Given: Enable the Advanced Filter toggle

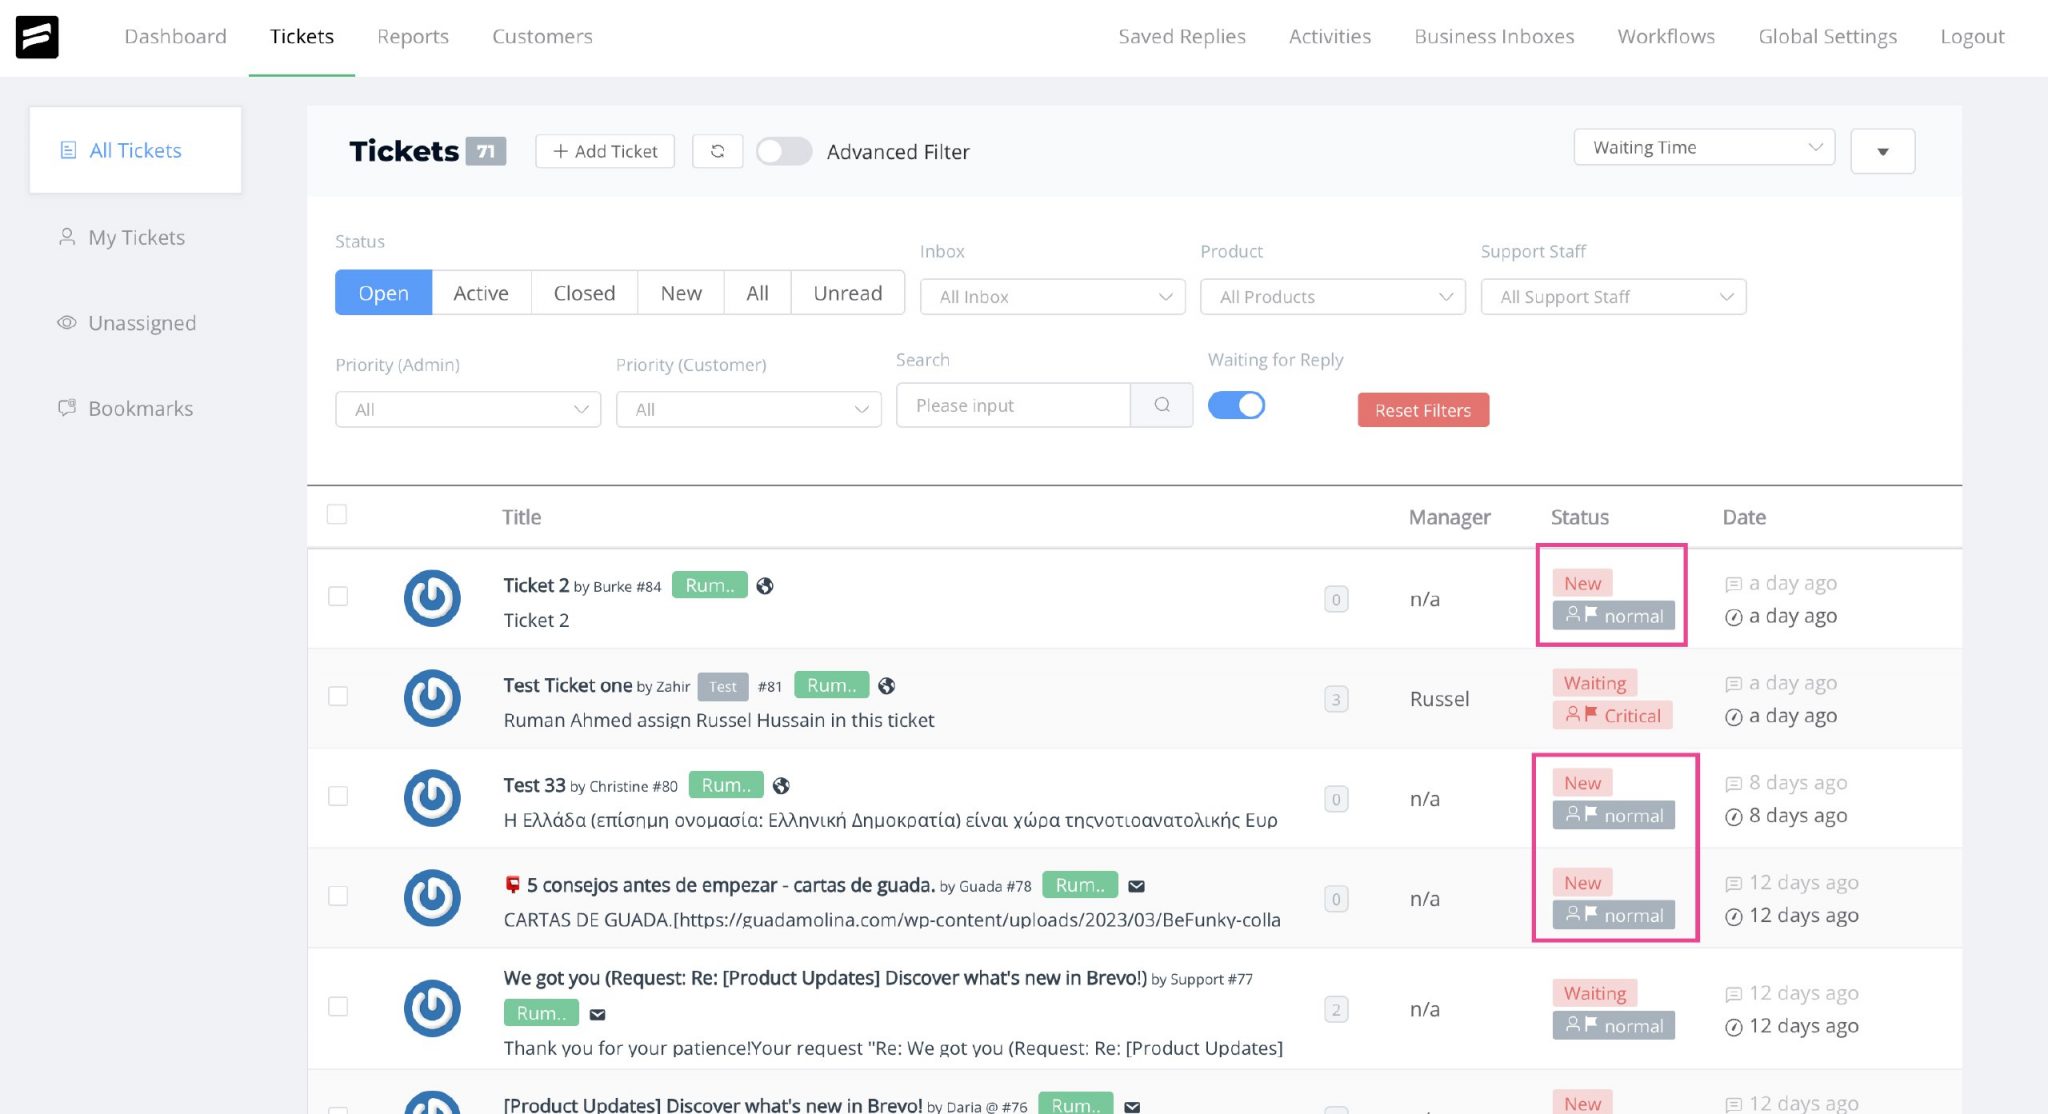Looking at the screenshot, I should pos(784,151).
